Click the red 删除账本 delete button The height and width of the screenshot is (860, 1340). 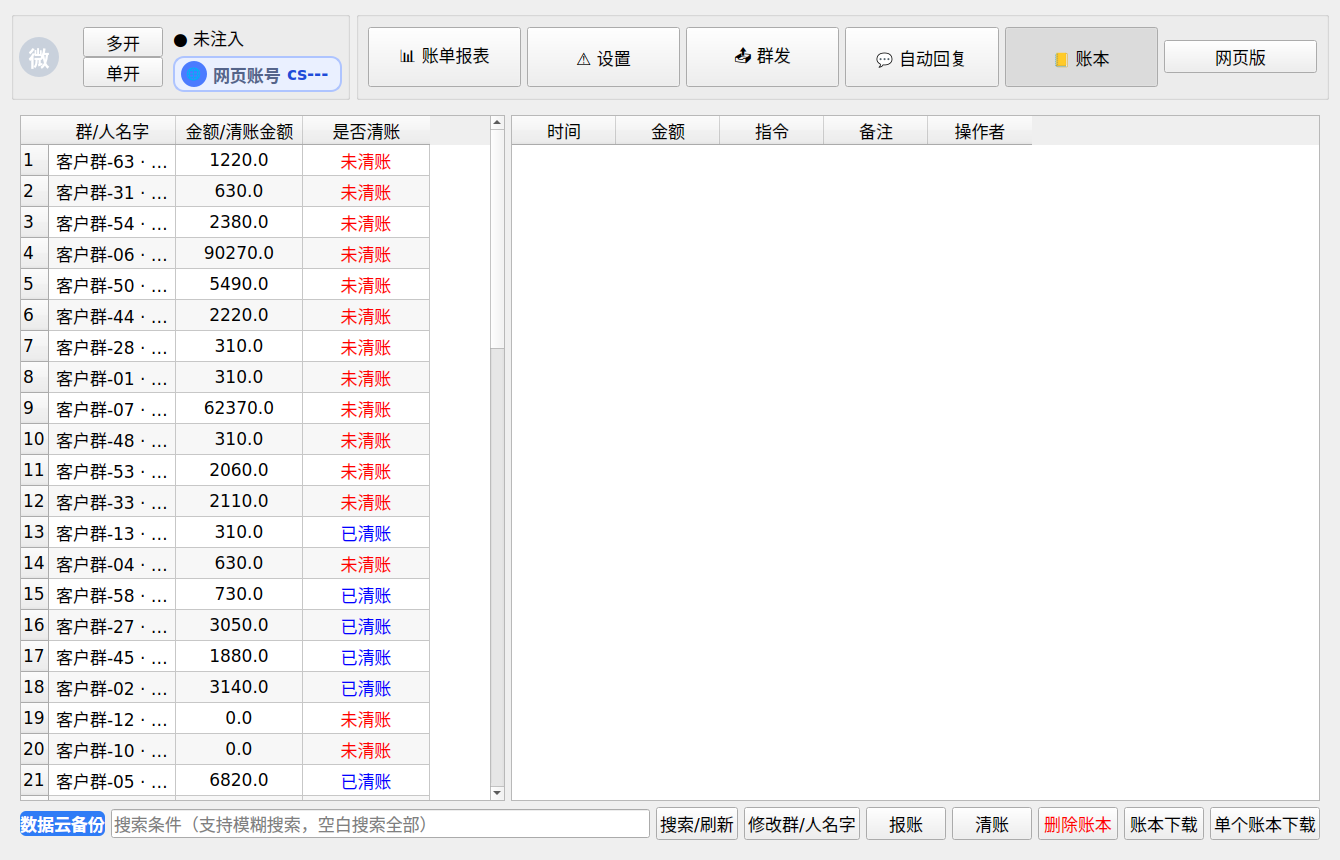(x=1078, y=824)
